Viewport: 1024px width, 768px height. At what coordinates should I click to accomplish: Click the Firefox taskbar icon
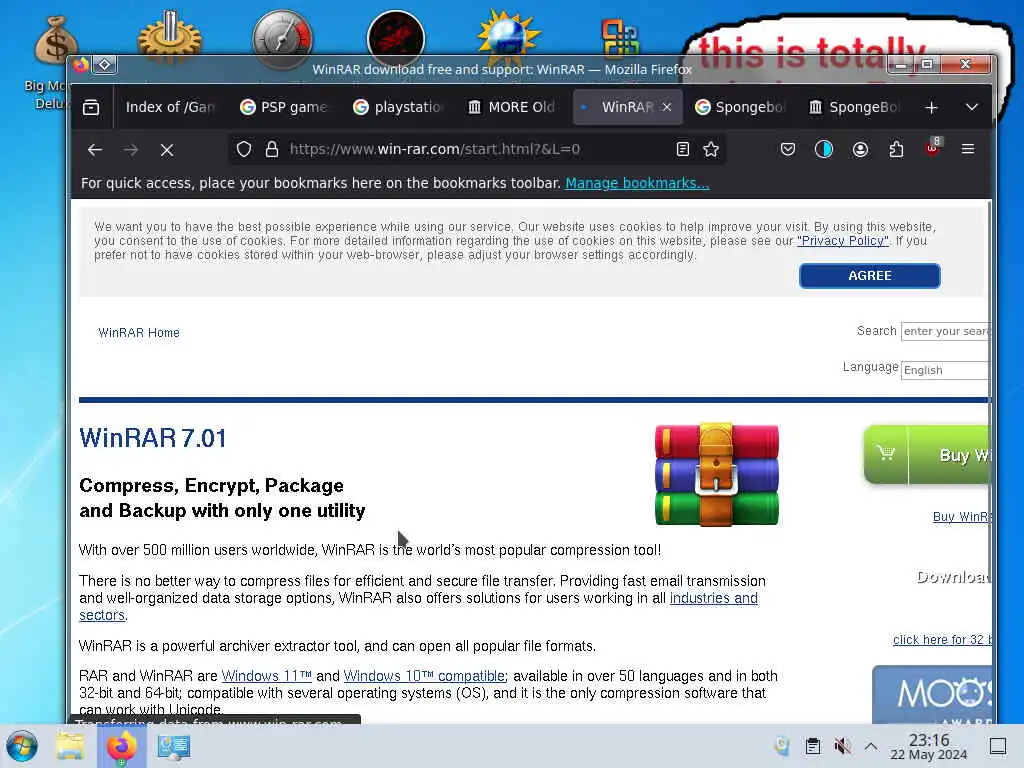tap(121, 746)
